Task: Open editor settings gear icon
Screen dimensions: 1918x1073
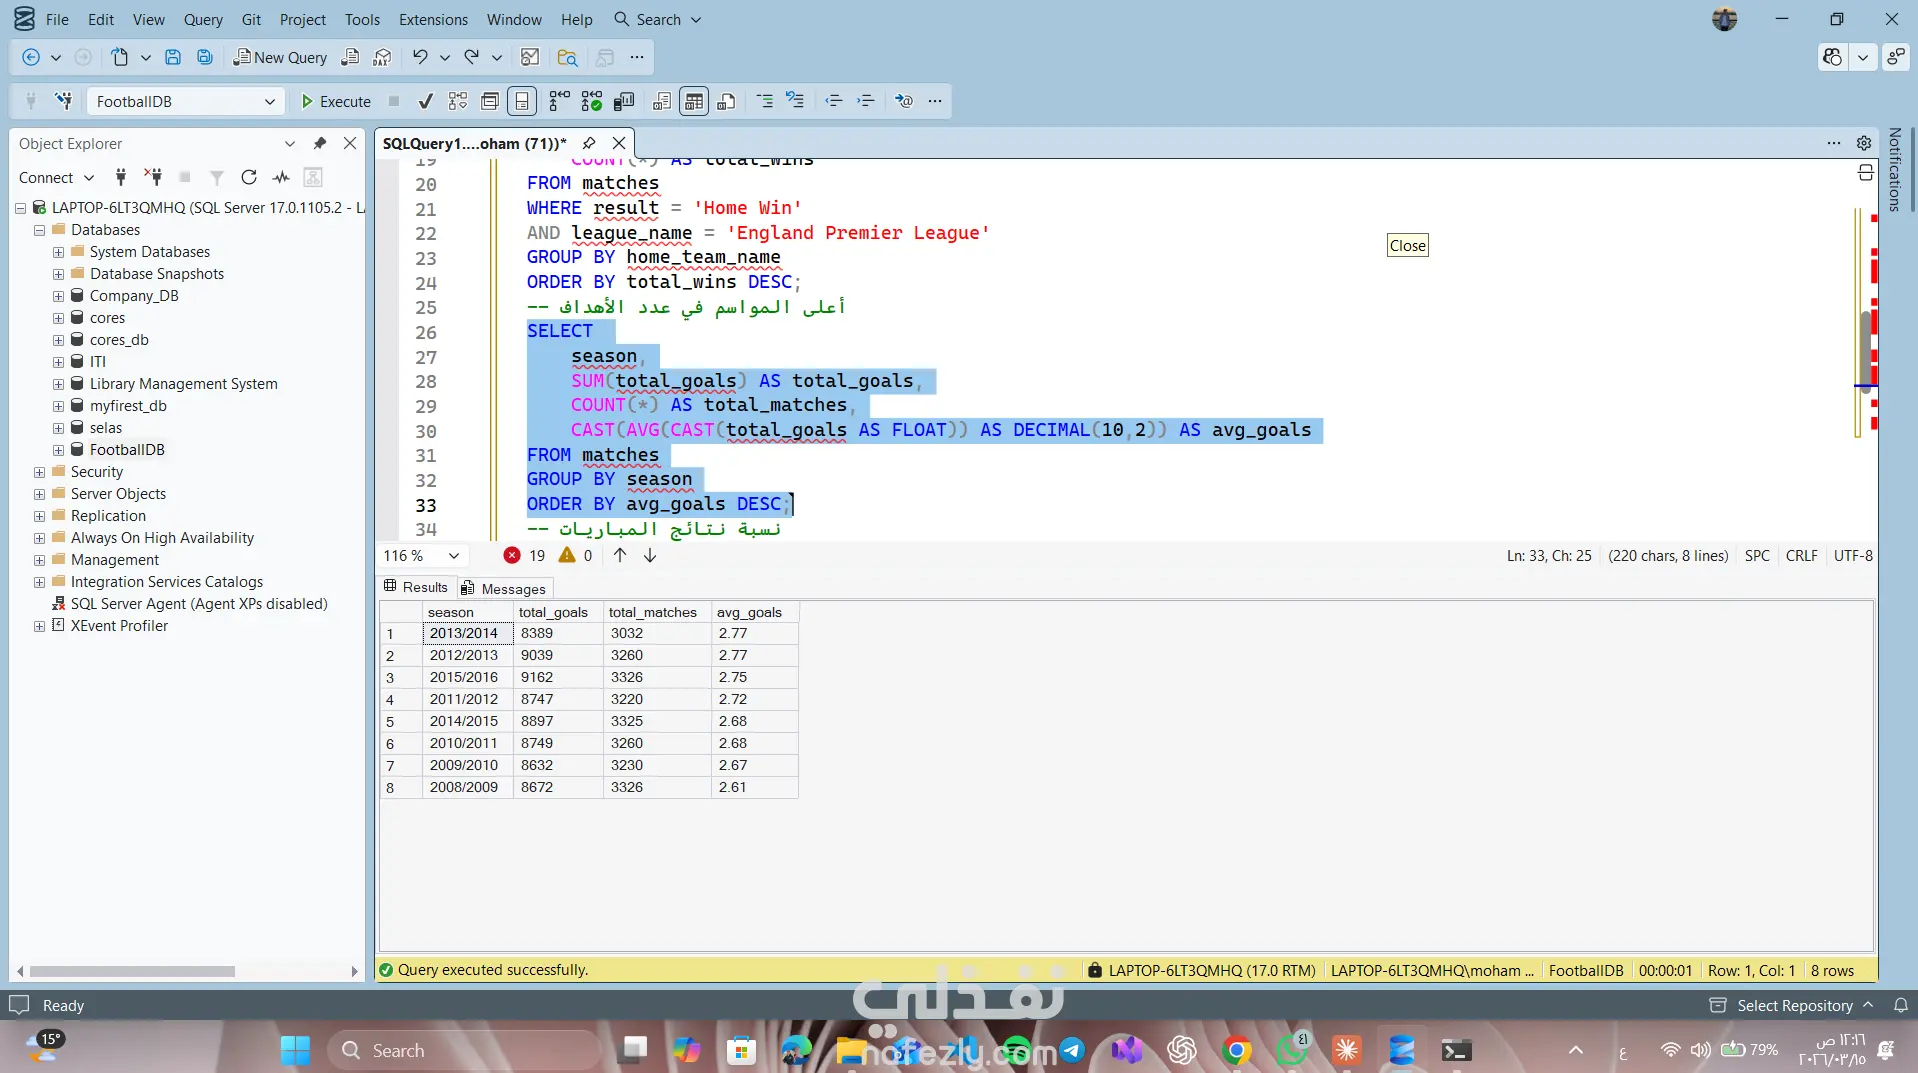Action: (1864, 143)
